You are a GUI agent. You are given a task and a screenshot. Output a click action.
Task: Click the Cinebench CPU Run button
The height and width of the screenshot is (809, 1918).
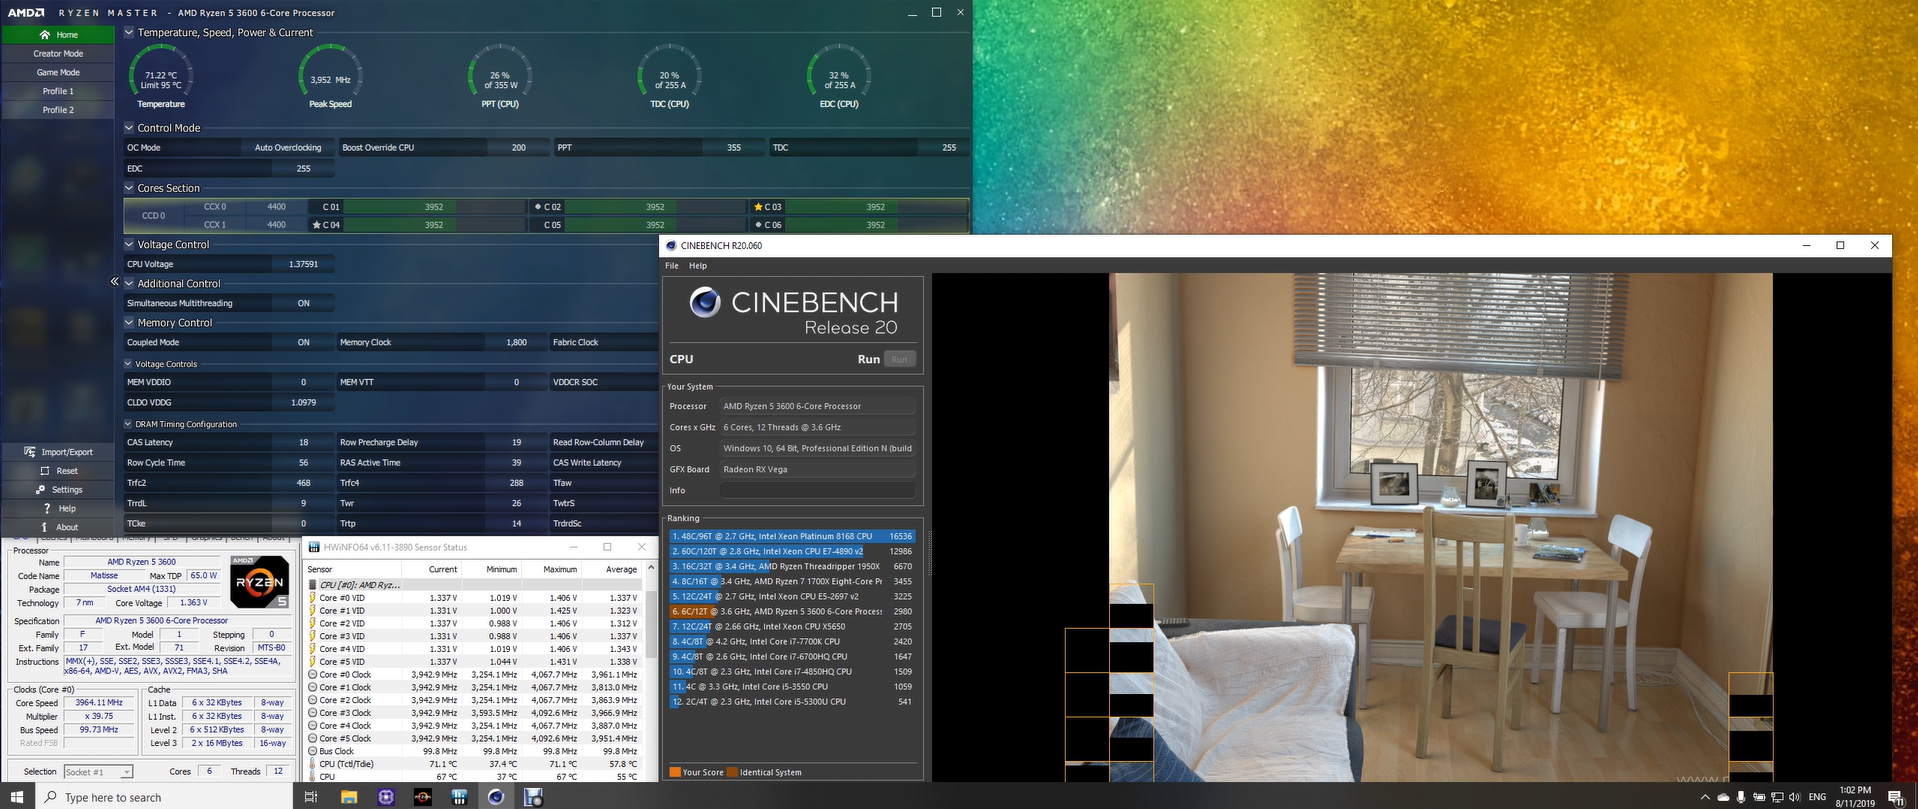pyautogui.click(x=900, y=360)
